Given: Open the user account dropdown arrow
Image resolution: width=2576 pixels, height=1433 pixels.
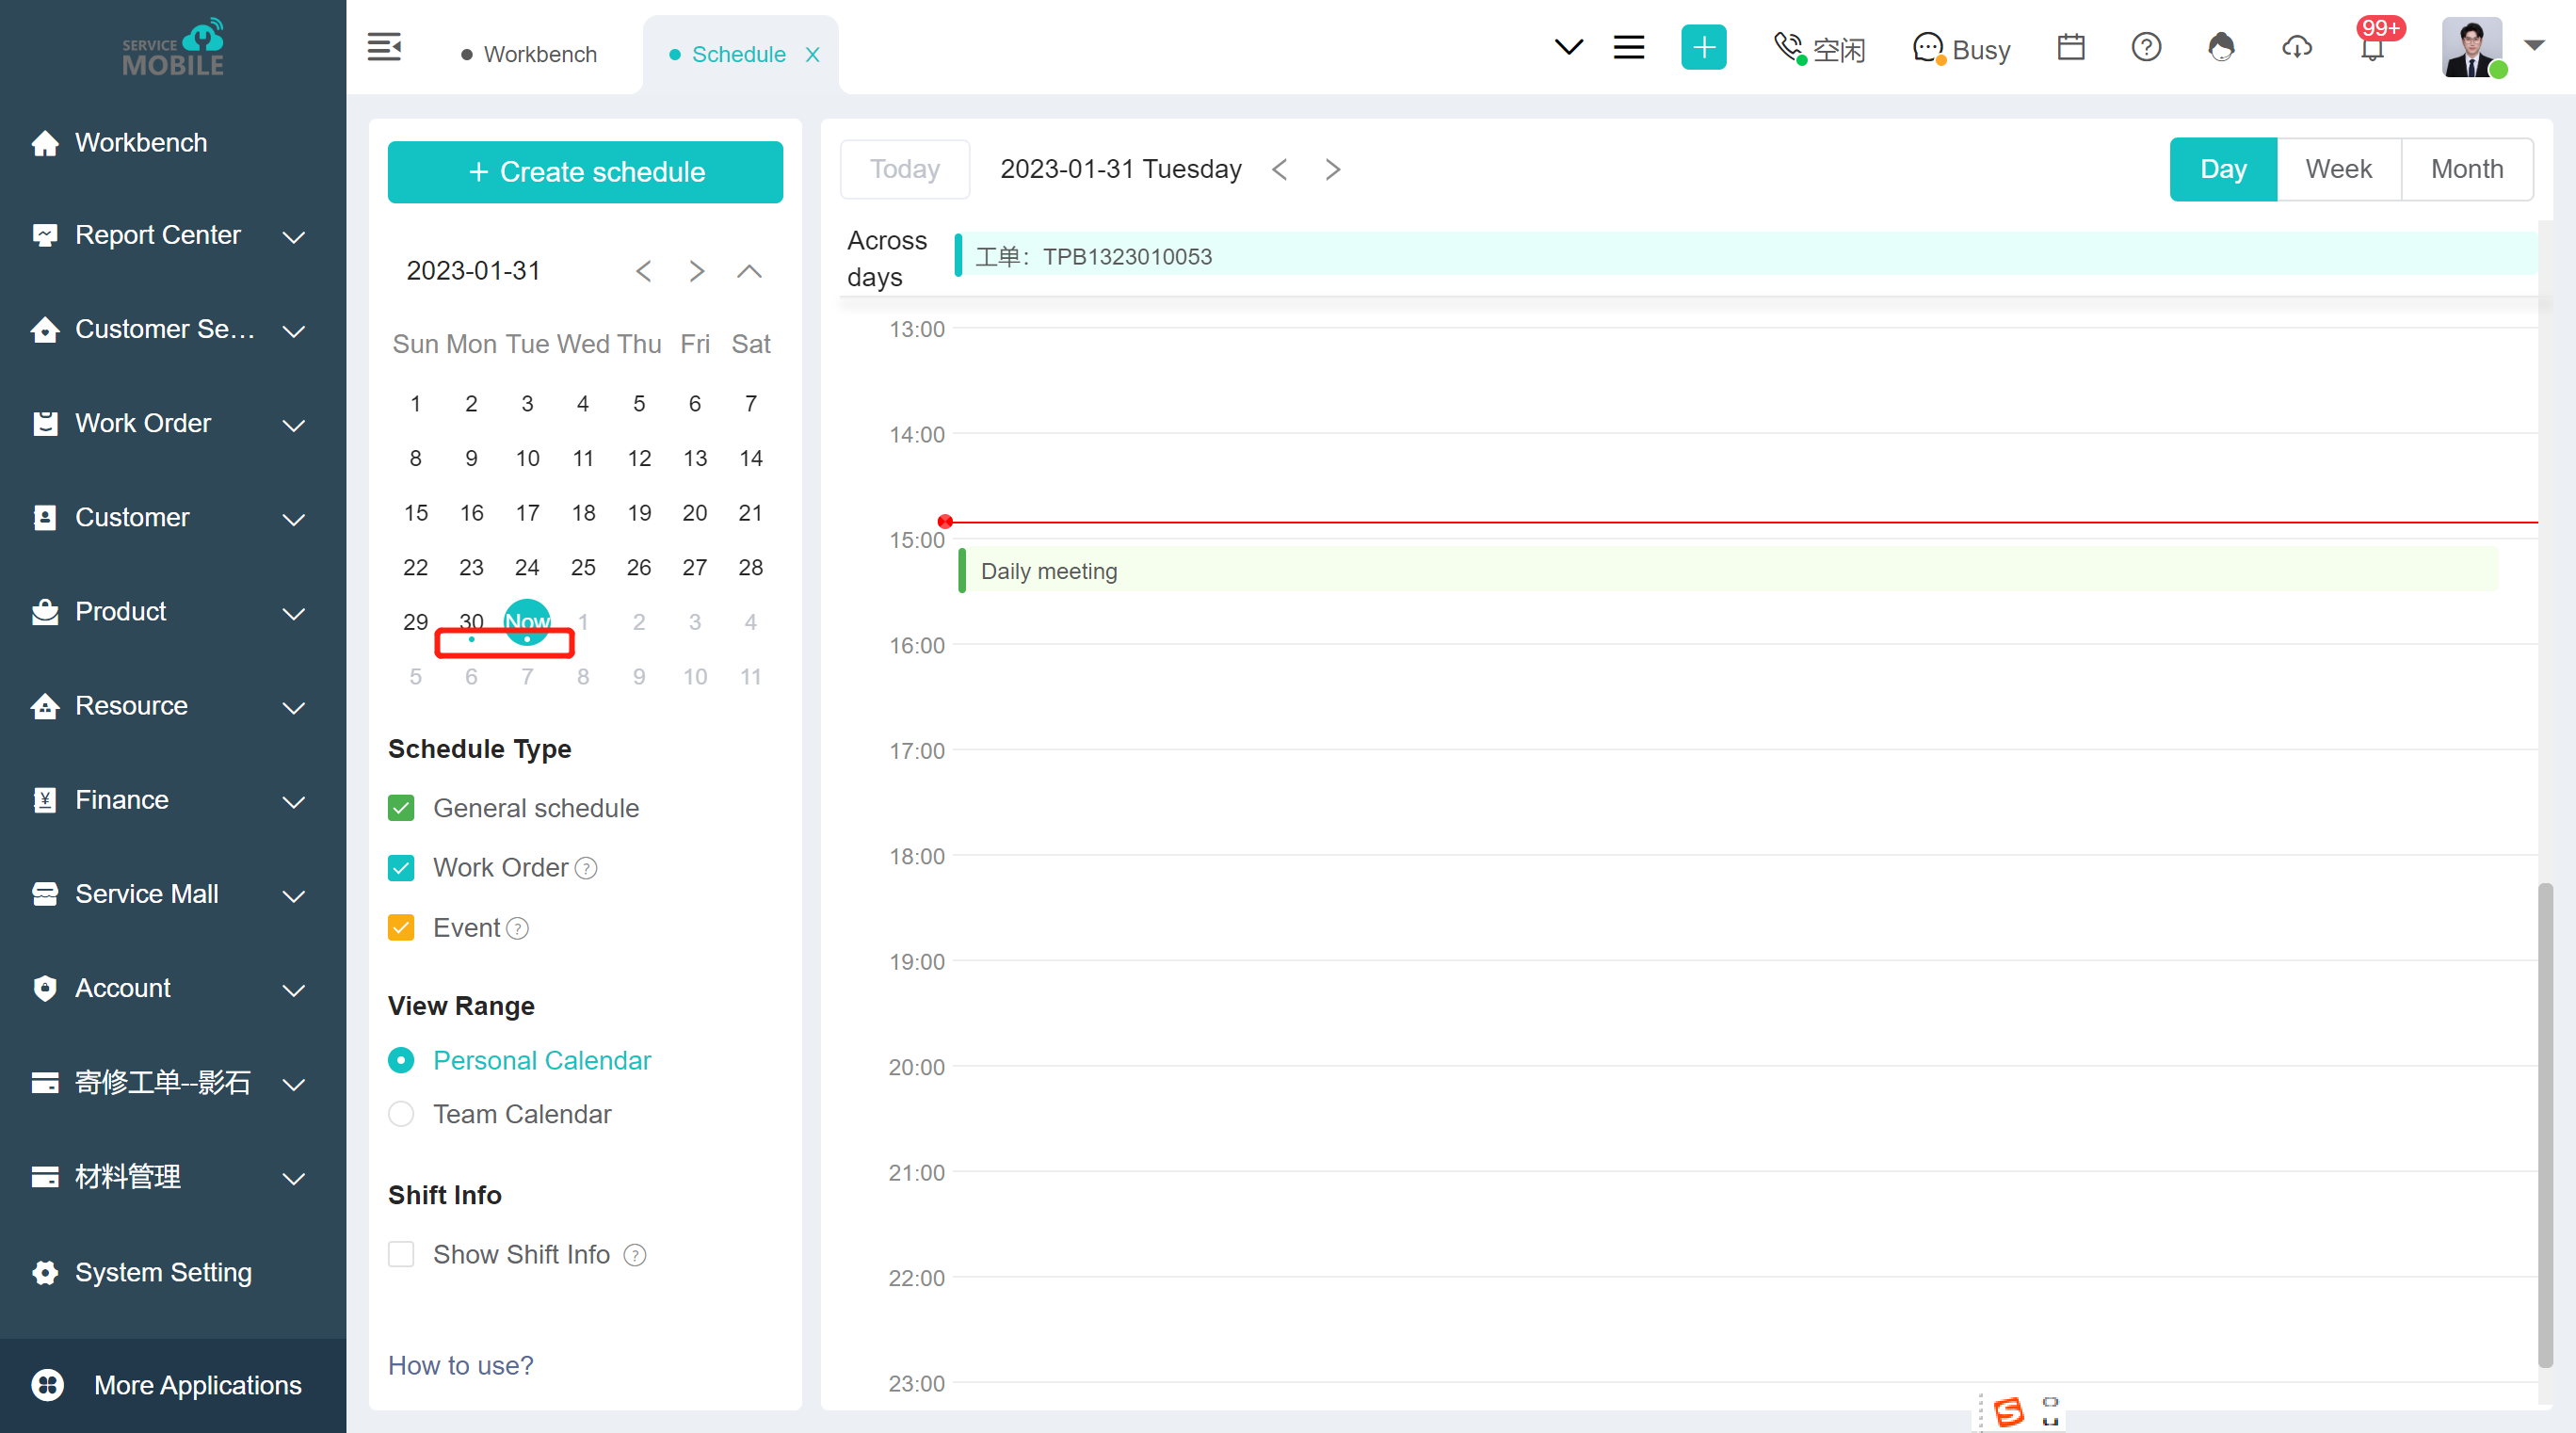Looking at the screenshot, I should pyautogui.click(x=2534, y=45).
